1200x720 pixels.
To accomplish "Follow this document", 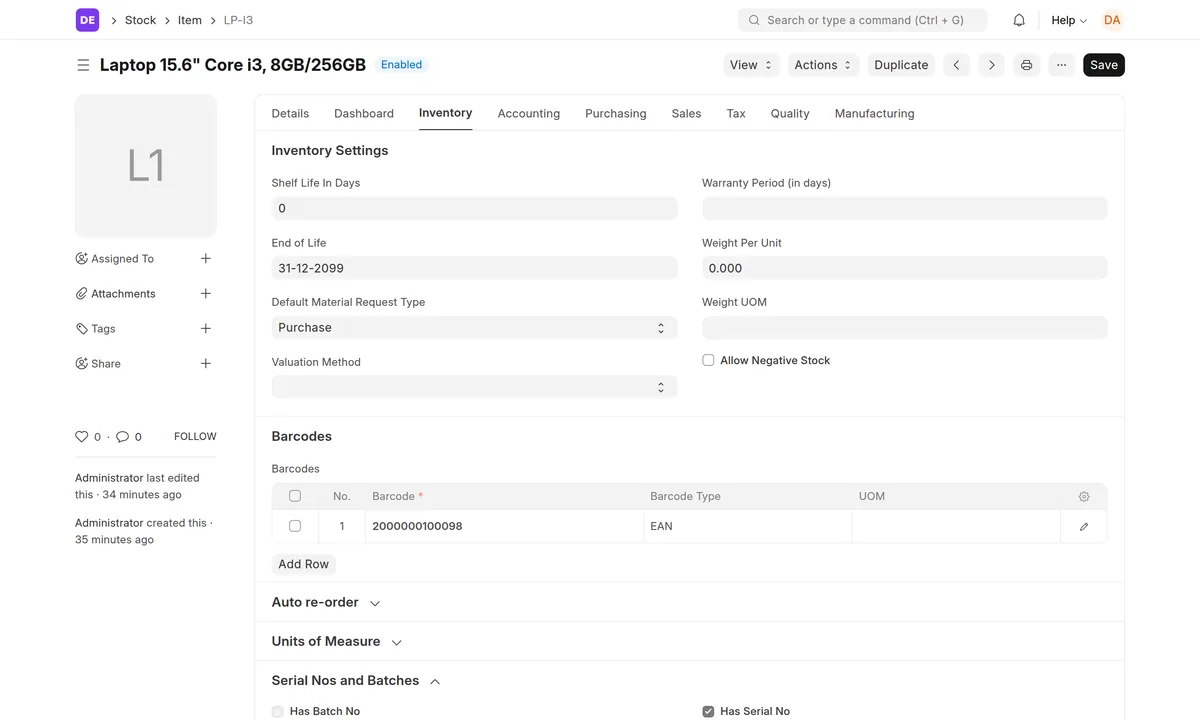I will click(195, 437).
